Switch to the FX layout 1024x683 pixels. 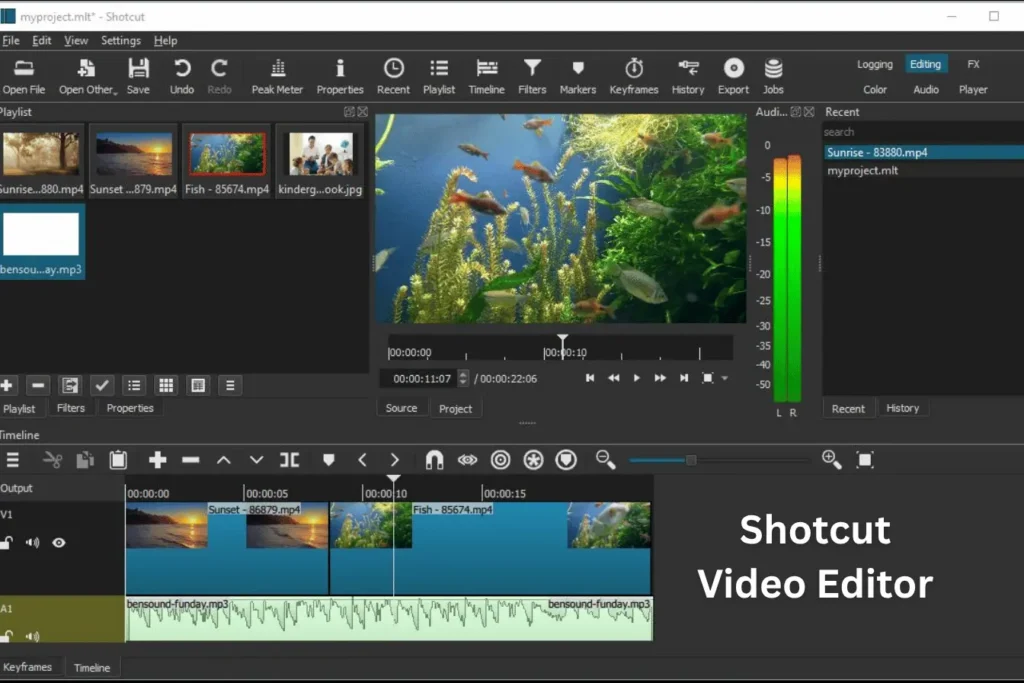(x=973, y=64)
